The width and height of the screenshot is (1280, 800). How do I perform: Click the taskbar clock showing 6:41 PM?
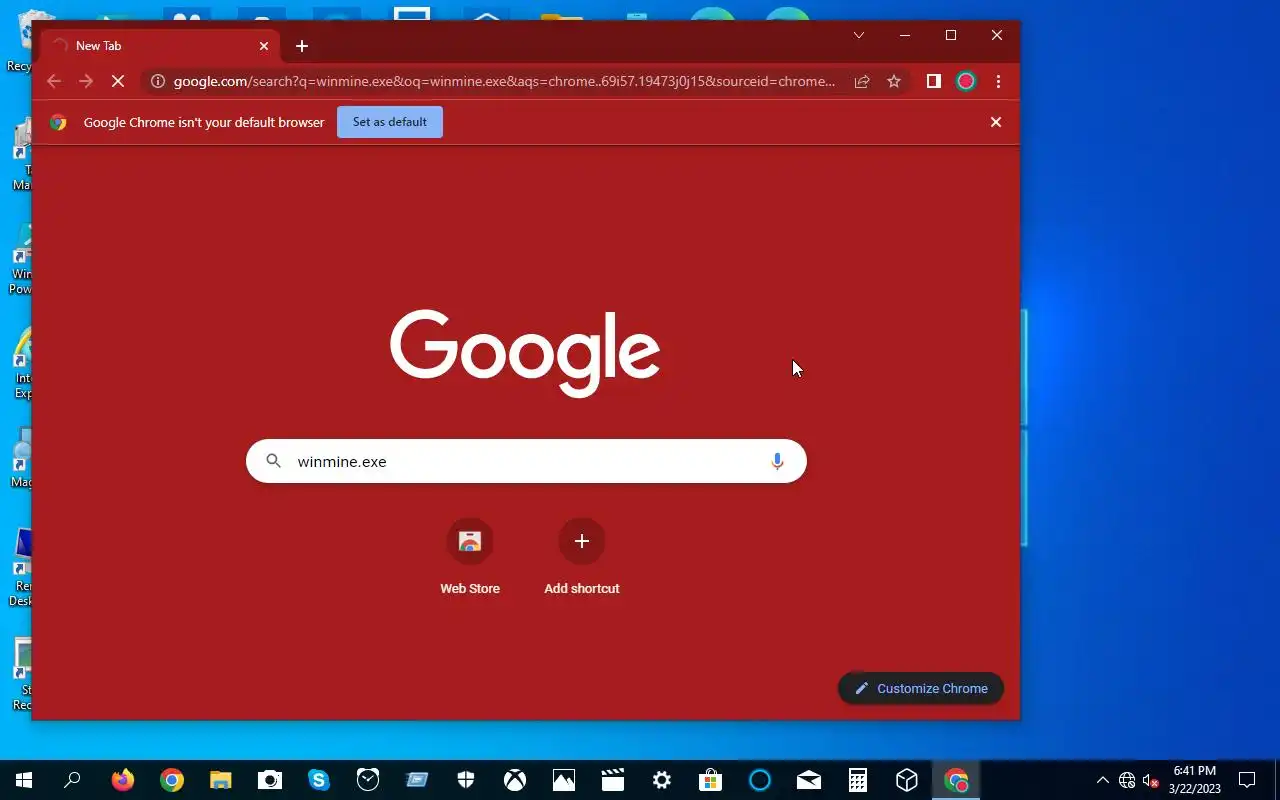click(x=1195, y=780)
